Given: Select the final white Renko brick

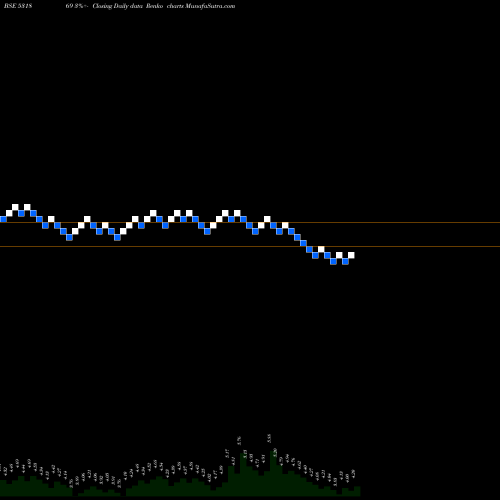Looking at the screenshot, I should coord(351,255).
